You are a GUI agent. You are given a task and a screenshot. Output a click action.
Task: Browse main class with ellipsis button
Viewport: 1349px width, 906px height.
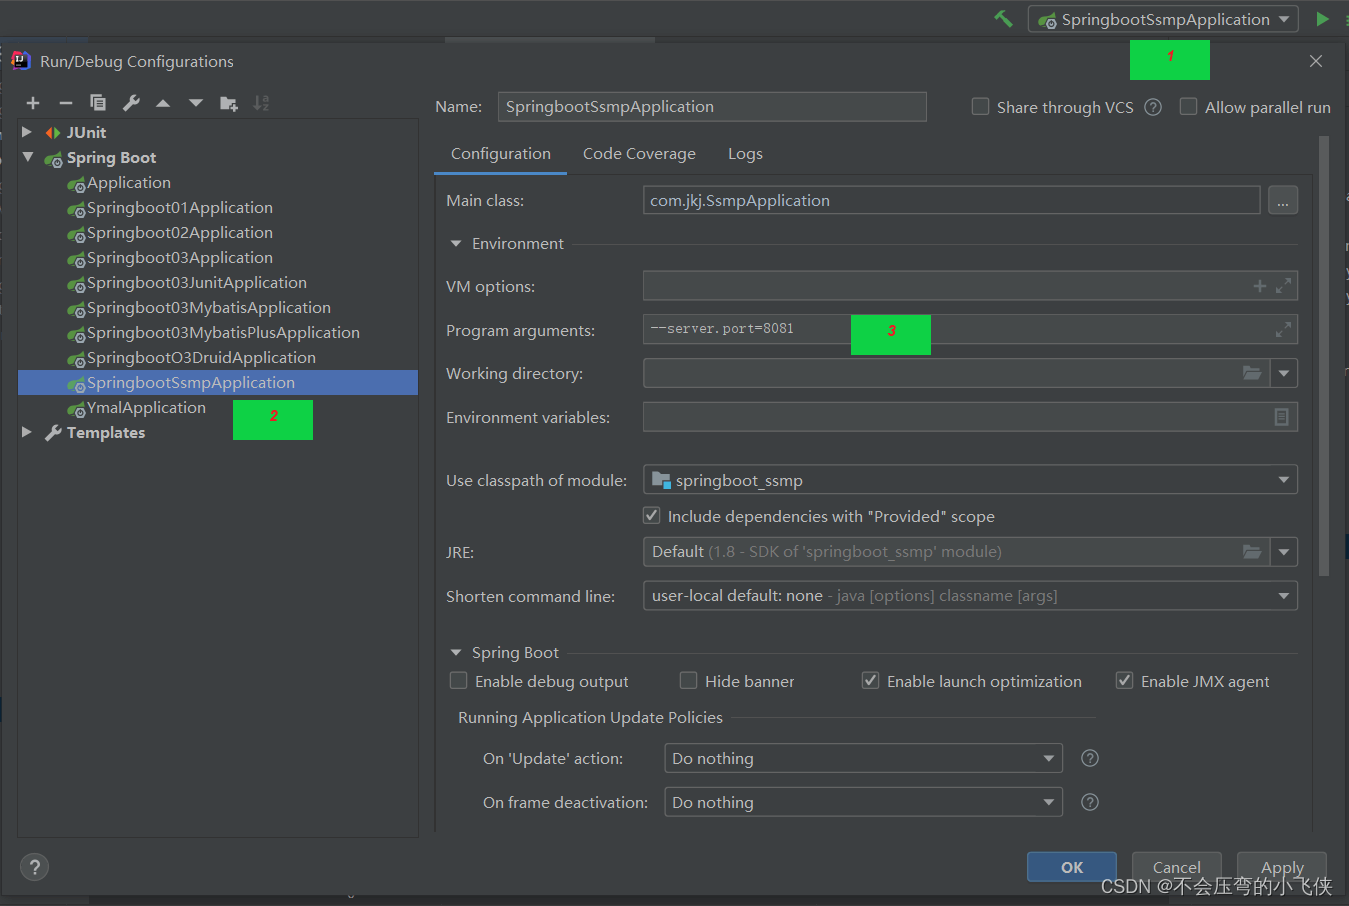[x=1282, y=201]
